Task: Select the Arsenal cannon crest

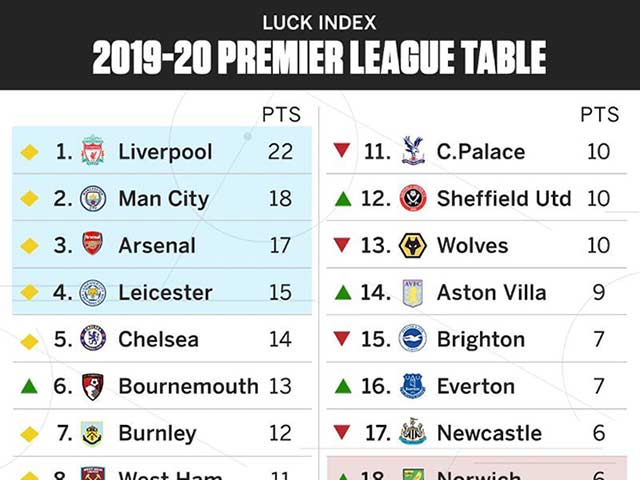Action: (x=93, y=245)
